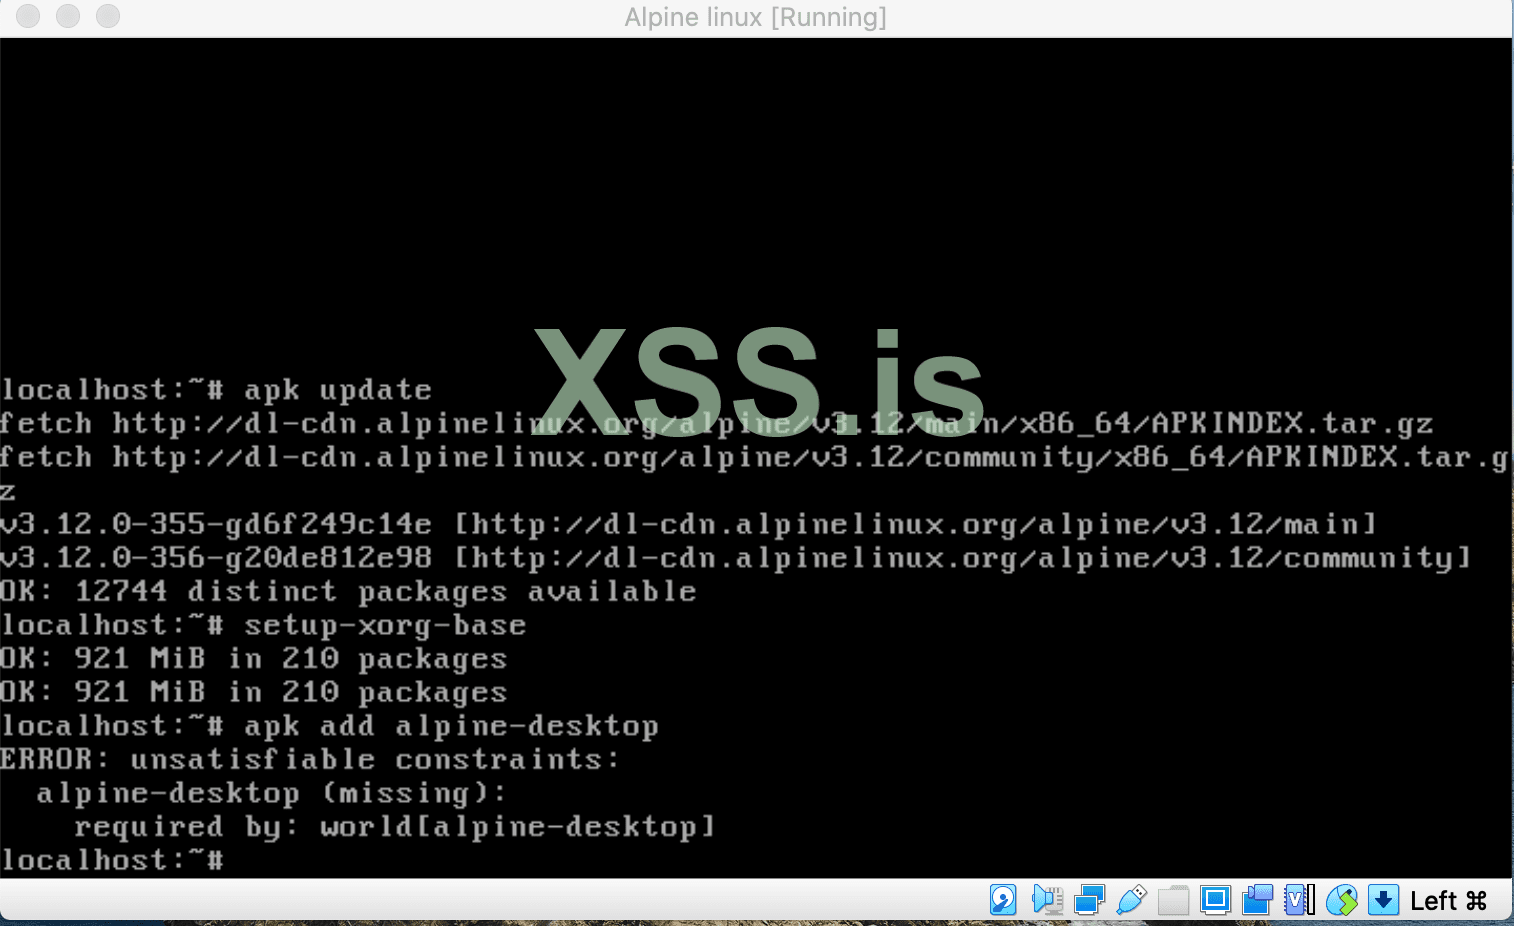1514x926 pixels.
Task: Toggle the mouse integration status icon
Action: (x=1341, y=900)
